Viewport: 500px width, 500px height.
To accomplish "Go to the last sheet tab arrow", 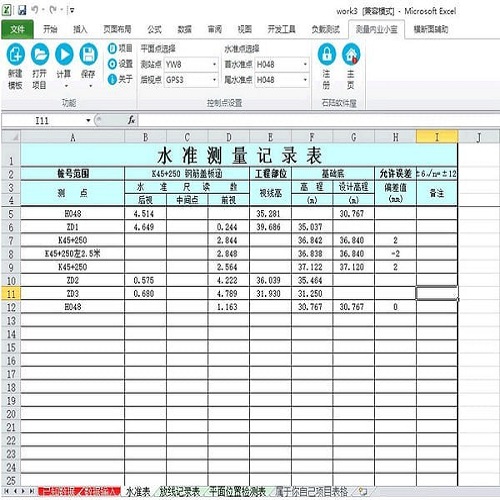I will coord(32,491).
